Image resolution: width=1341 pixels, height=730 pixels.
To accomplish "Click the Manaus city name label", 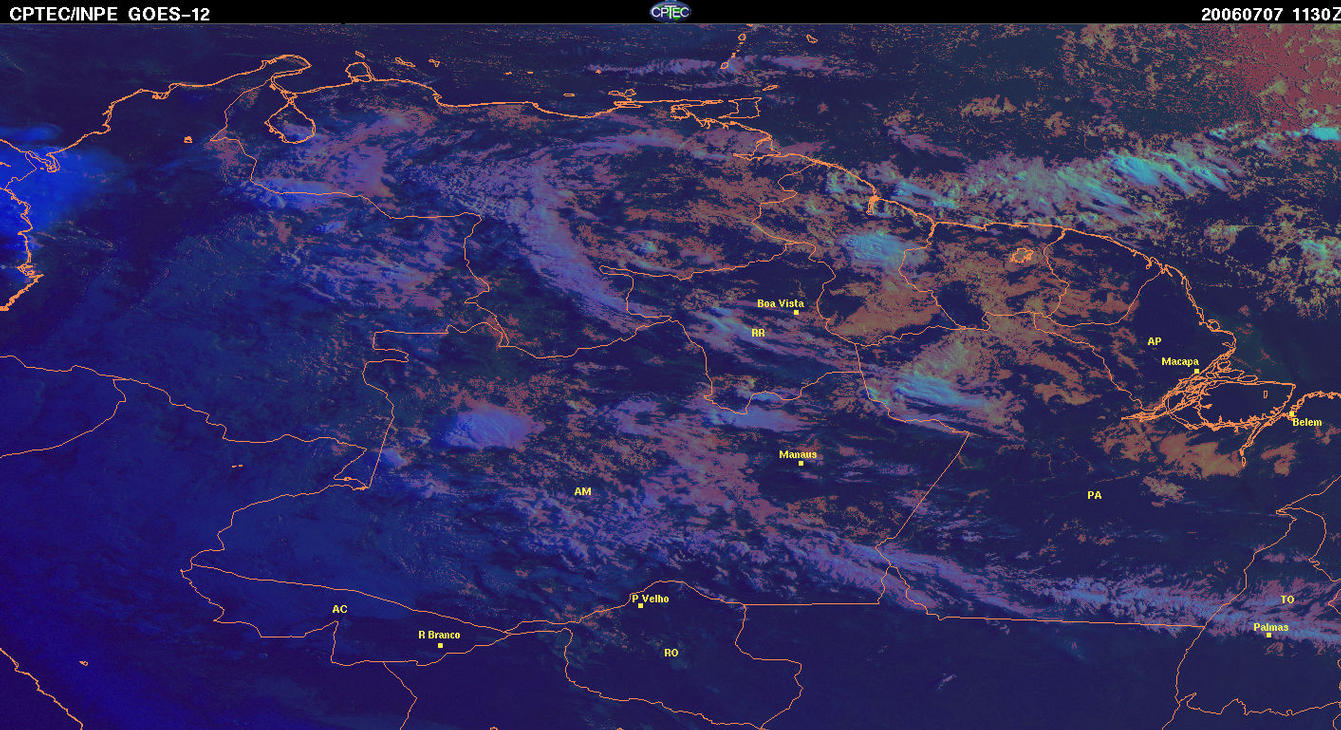I will tap(798, 454).
